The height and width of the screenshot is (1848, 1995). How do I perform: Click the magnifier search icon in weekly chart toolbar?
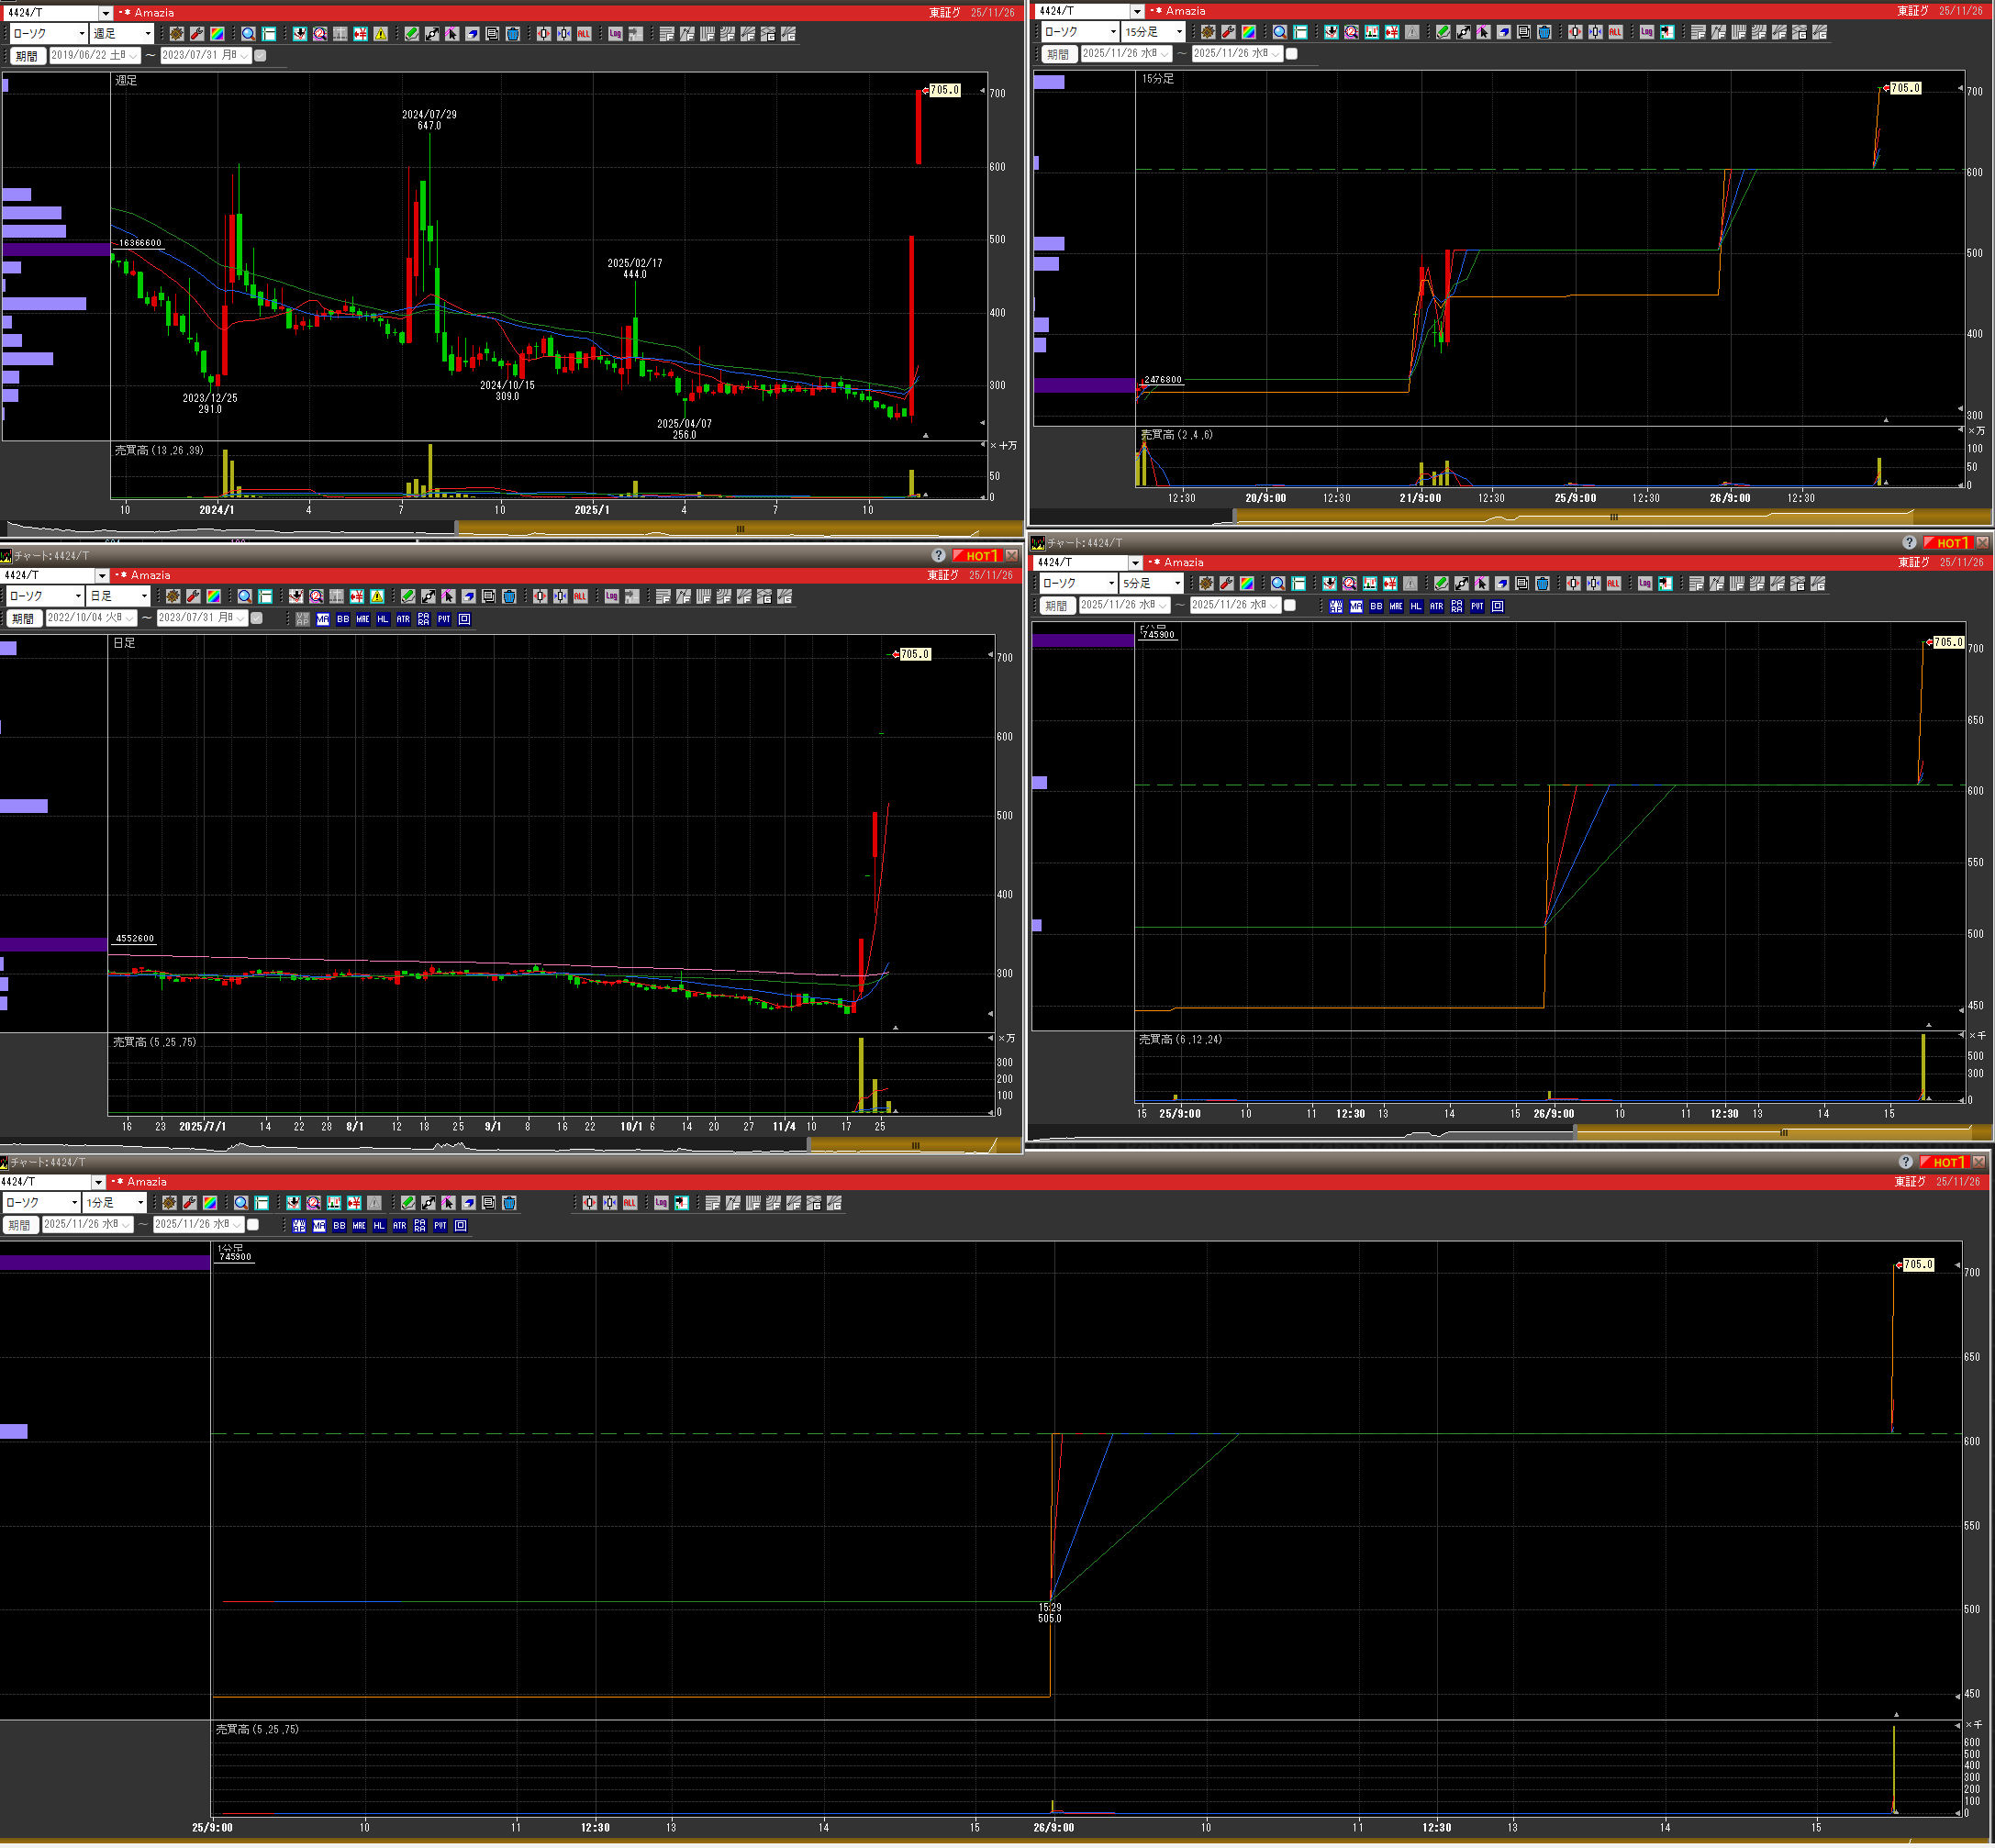(x=248, y=34)
